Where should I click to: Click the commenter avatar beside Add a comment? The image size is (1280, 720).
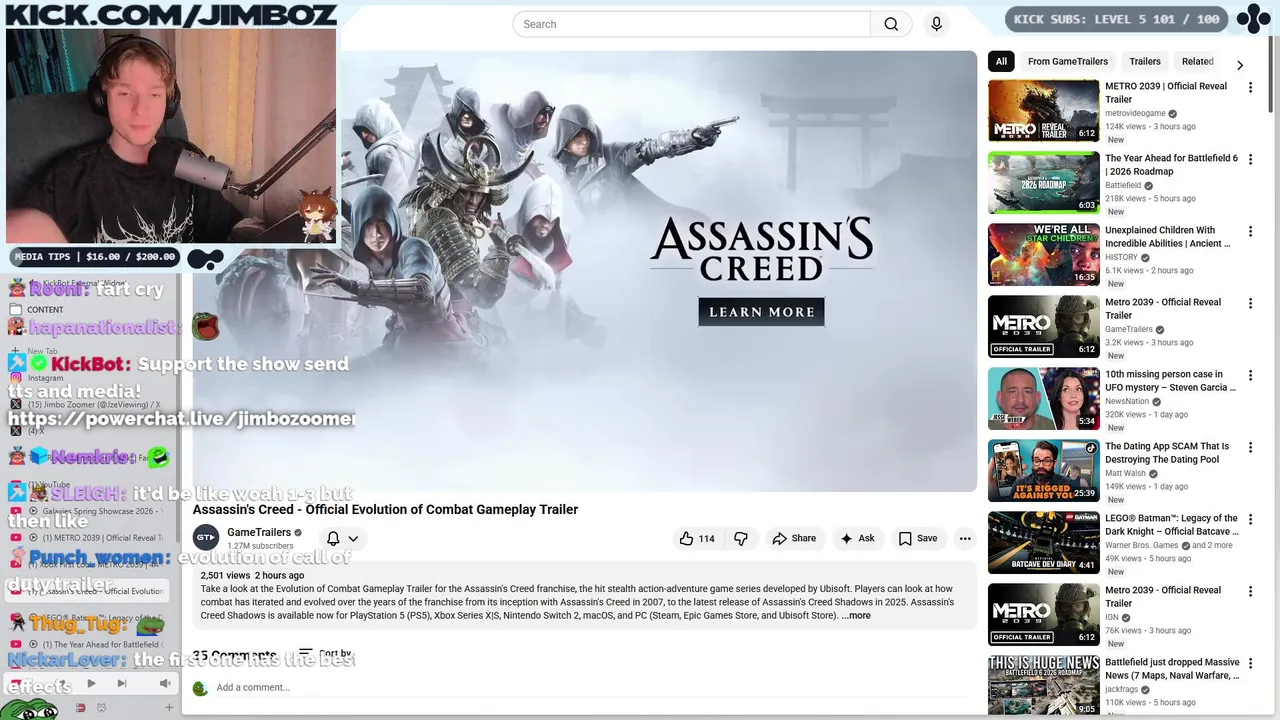click(200, 688)
